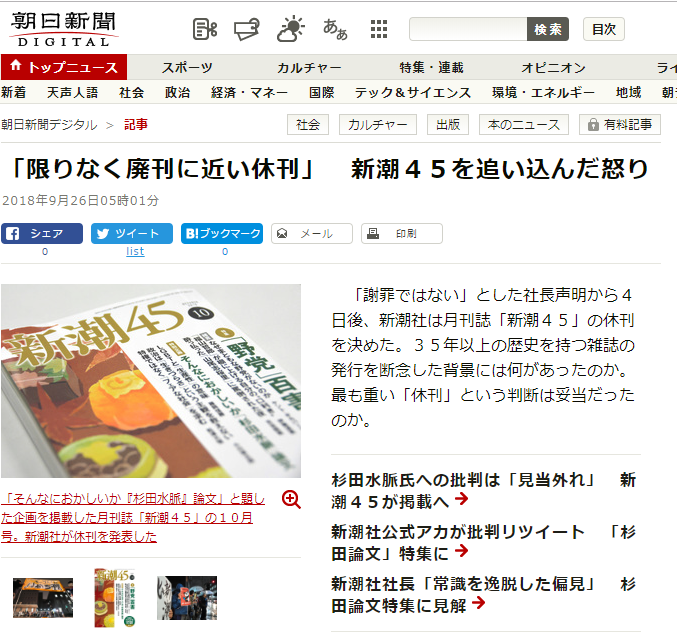Open 新着 in the sub-navigation
Image resolution: width=677 pixels, height=642 pixels.
[x=13, y=92]
